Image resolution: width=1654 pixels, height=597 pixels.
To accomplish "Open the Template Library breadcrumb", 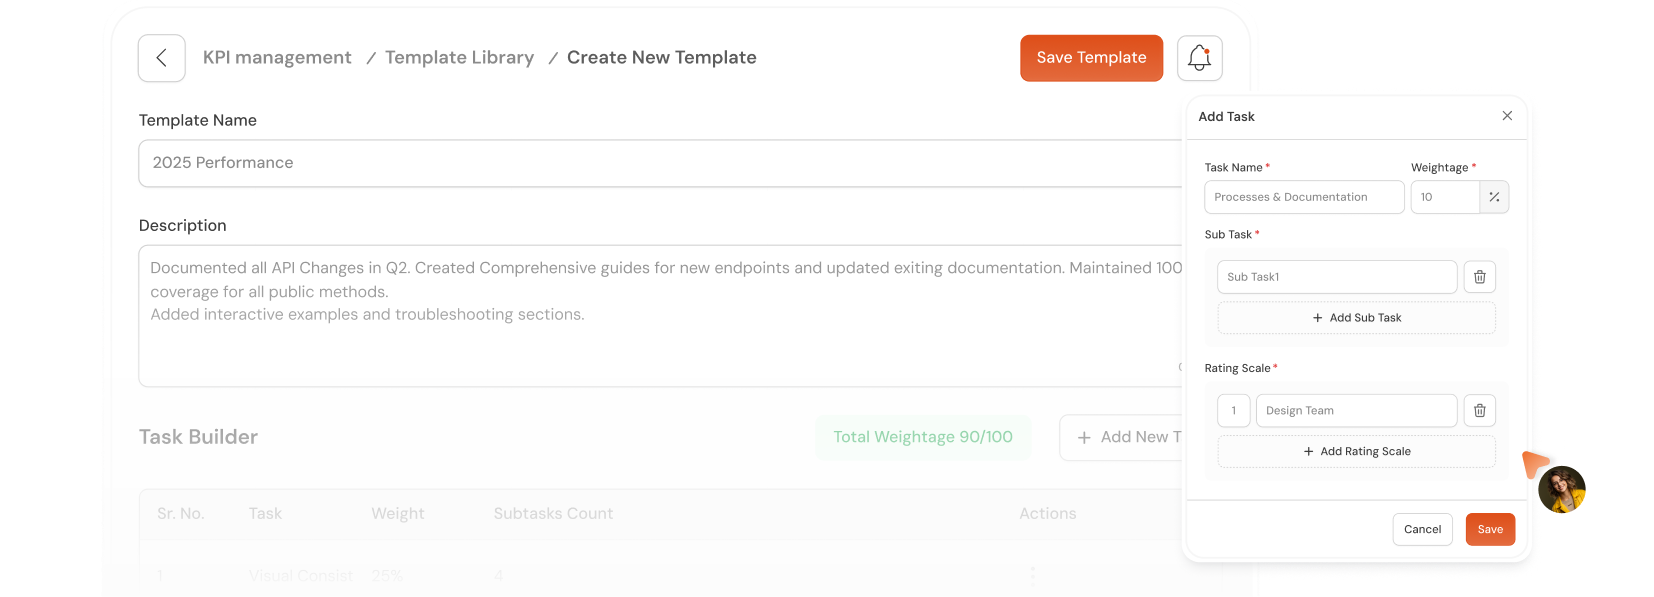I will pyautogui.click(x=459, y=58).
